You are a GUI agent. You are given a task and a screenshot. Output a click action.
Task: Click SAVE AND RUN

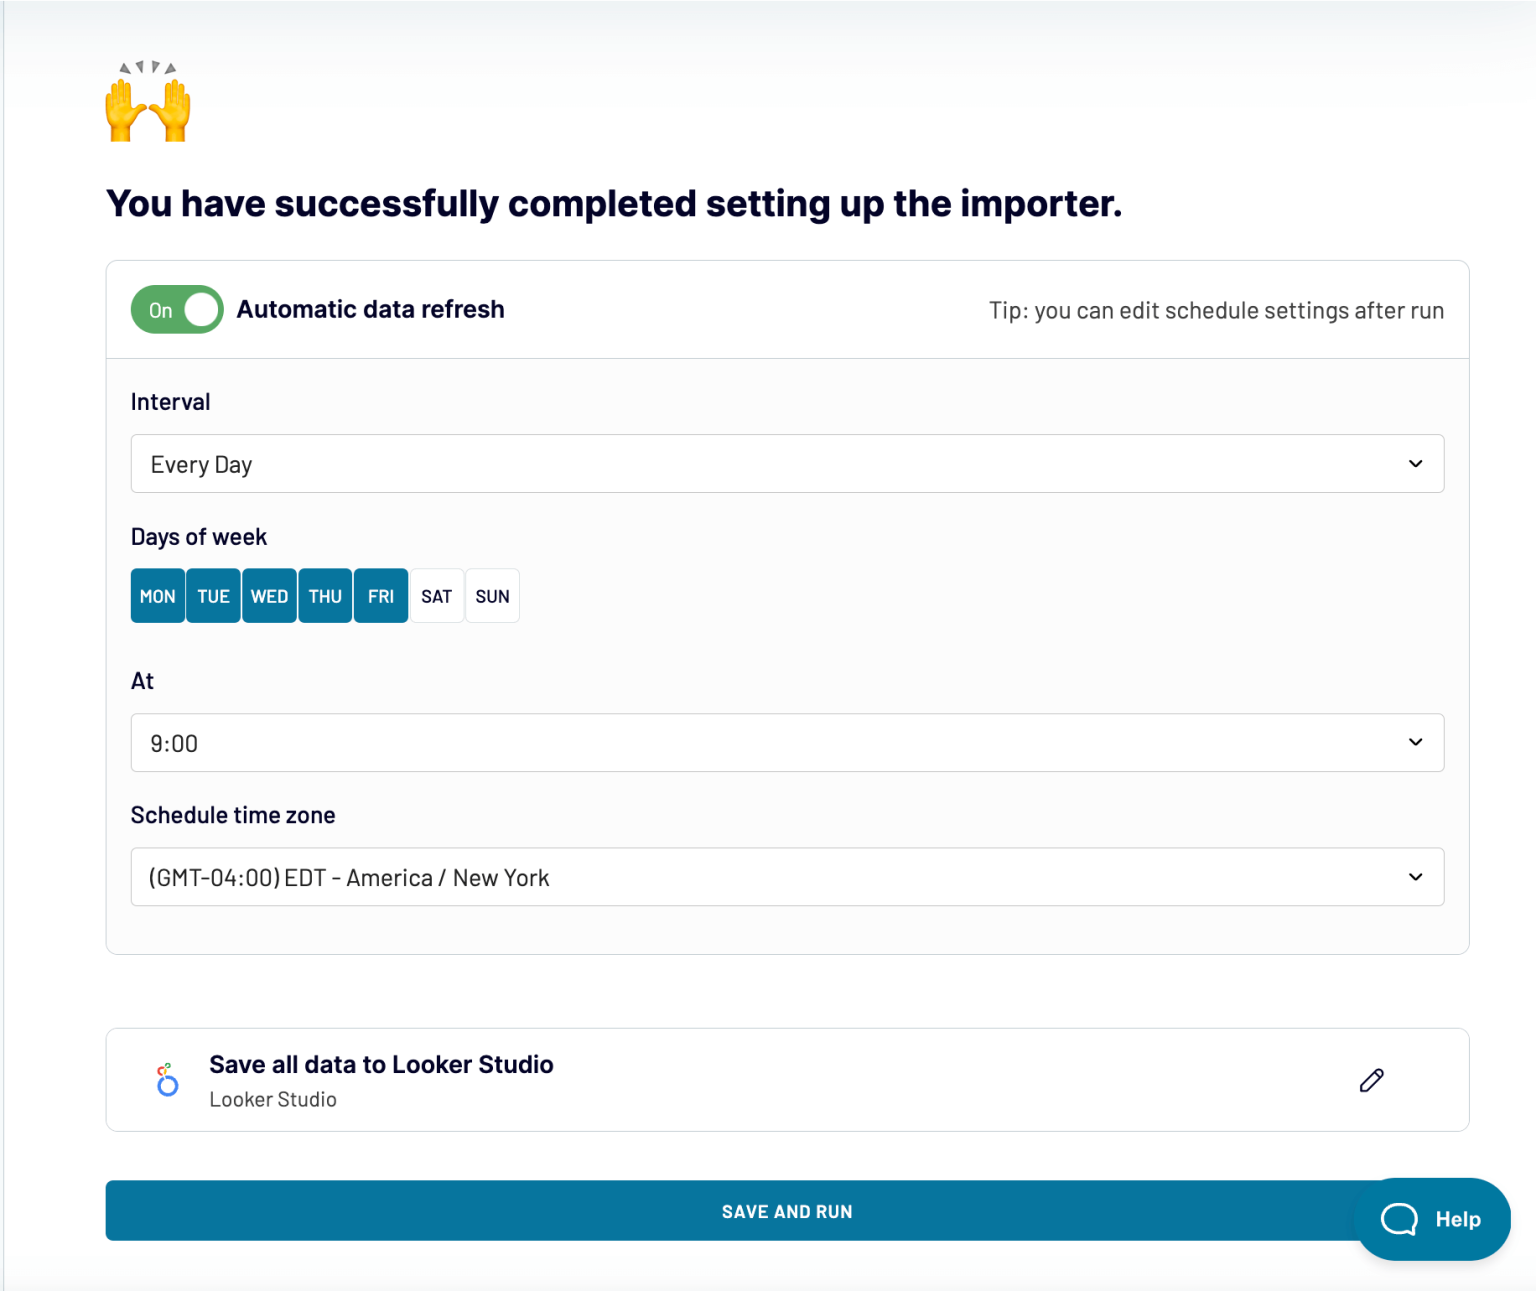(x=786, y=1210)
